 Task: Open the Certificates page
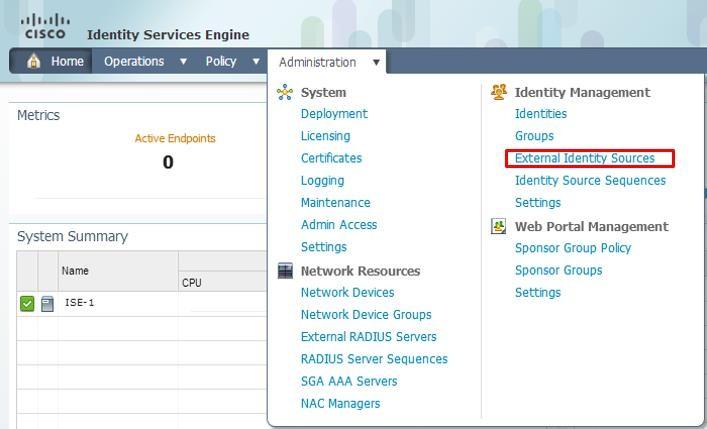tap(331, 158)
